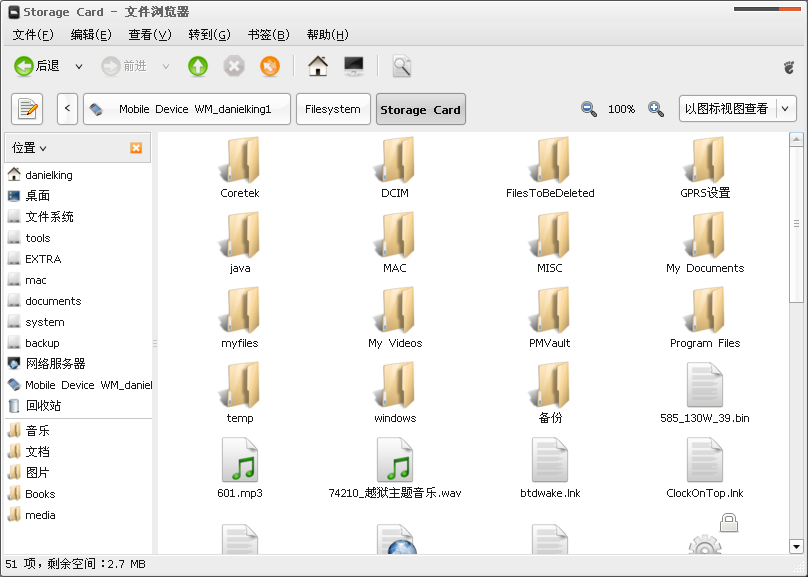Select the tools drive in sidebar
Image resolution: width=808 pixels, height=577 pixels.
(x=78, y=238)
